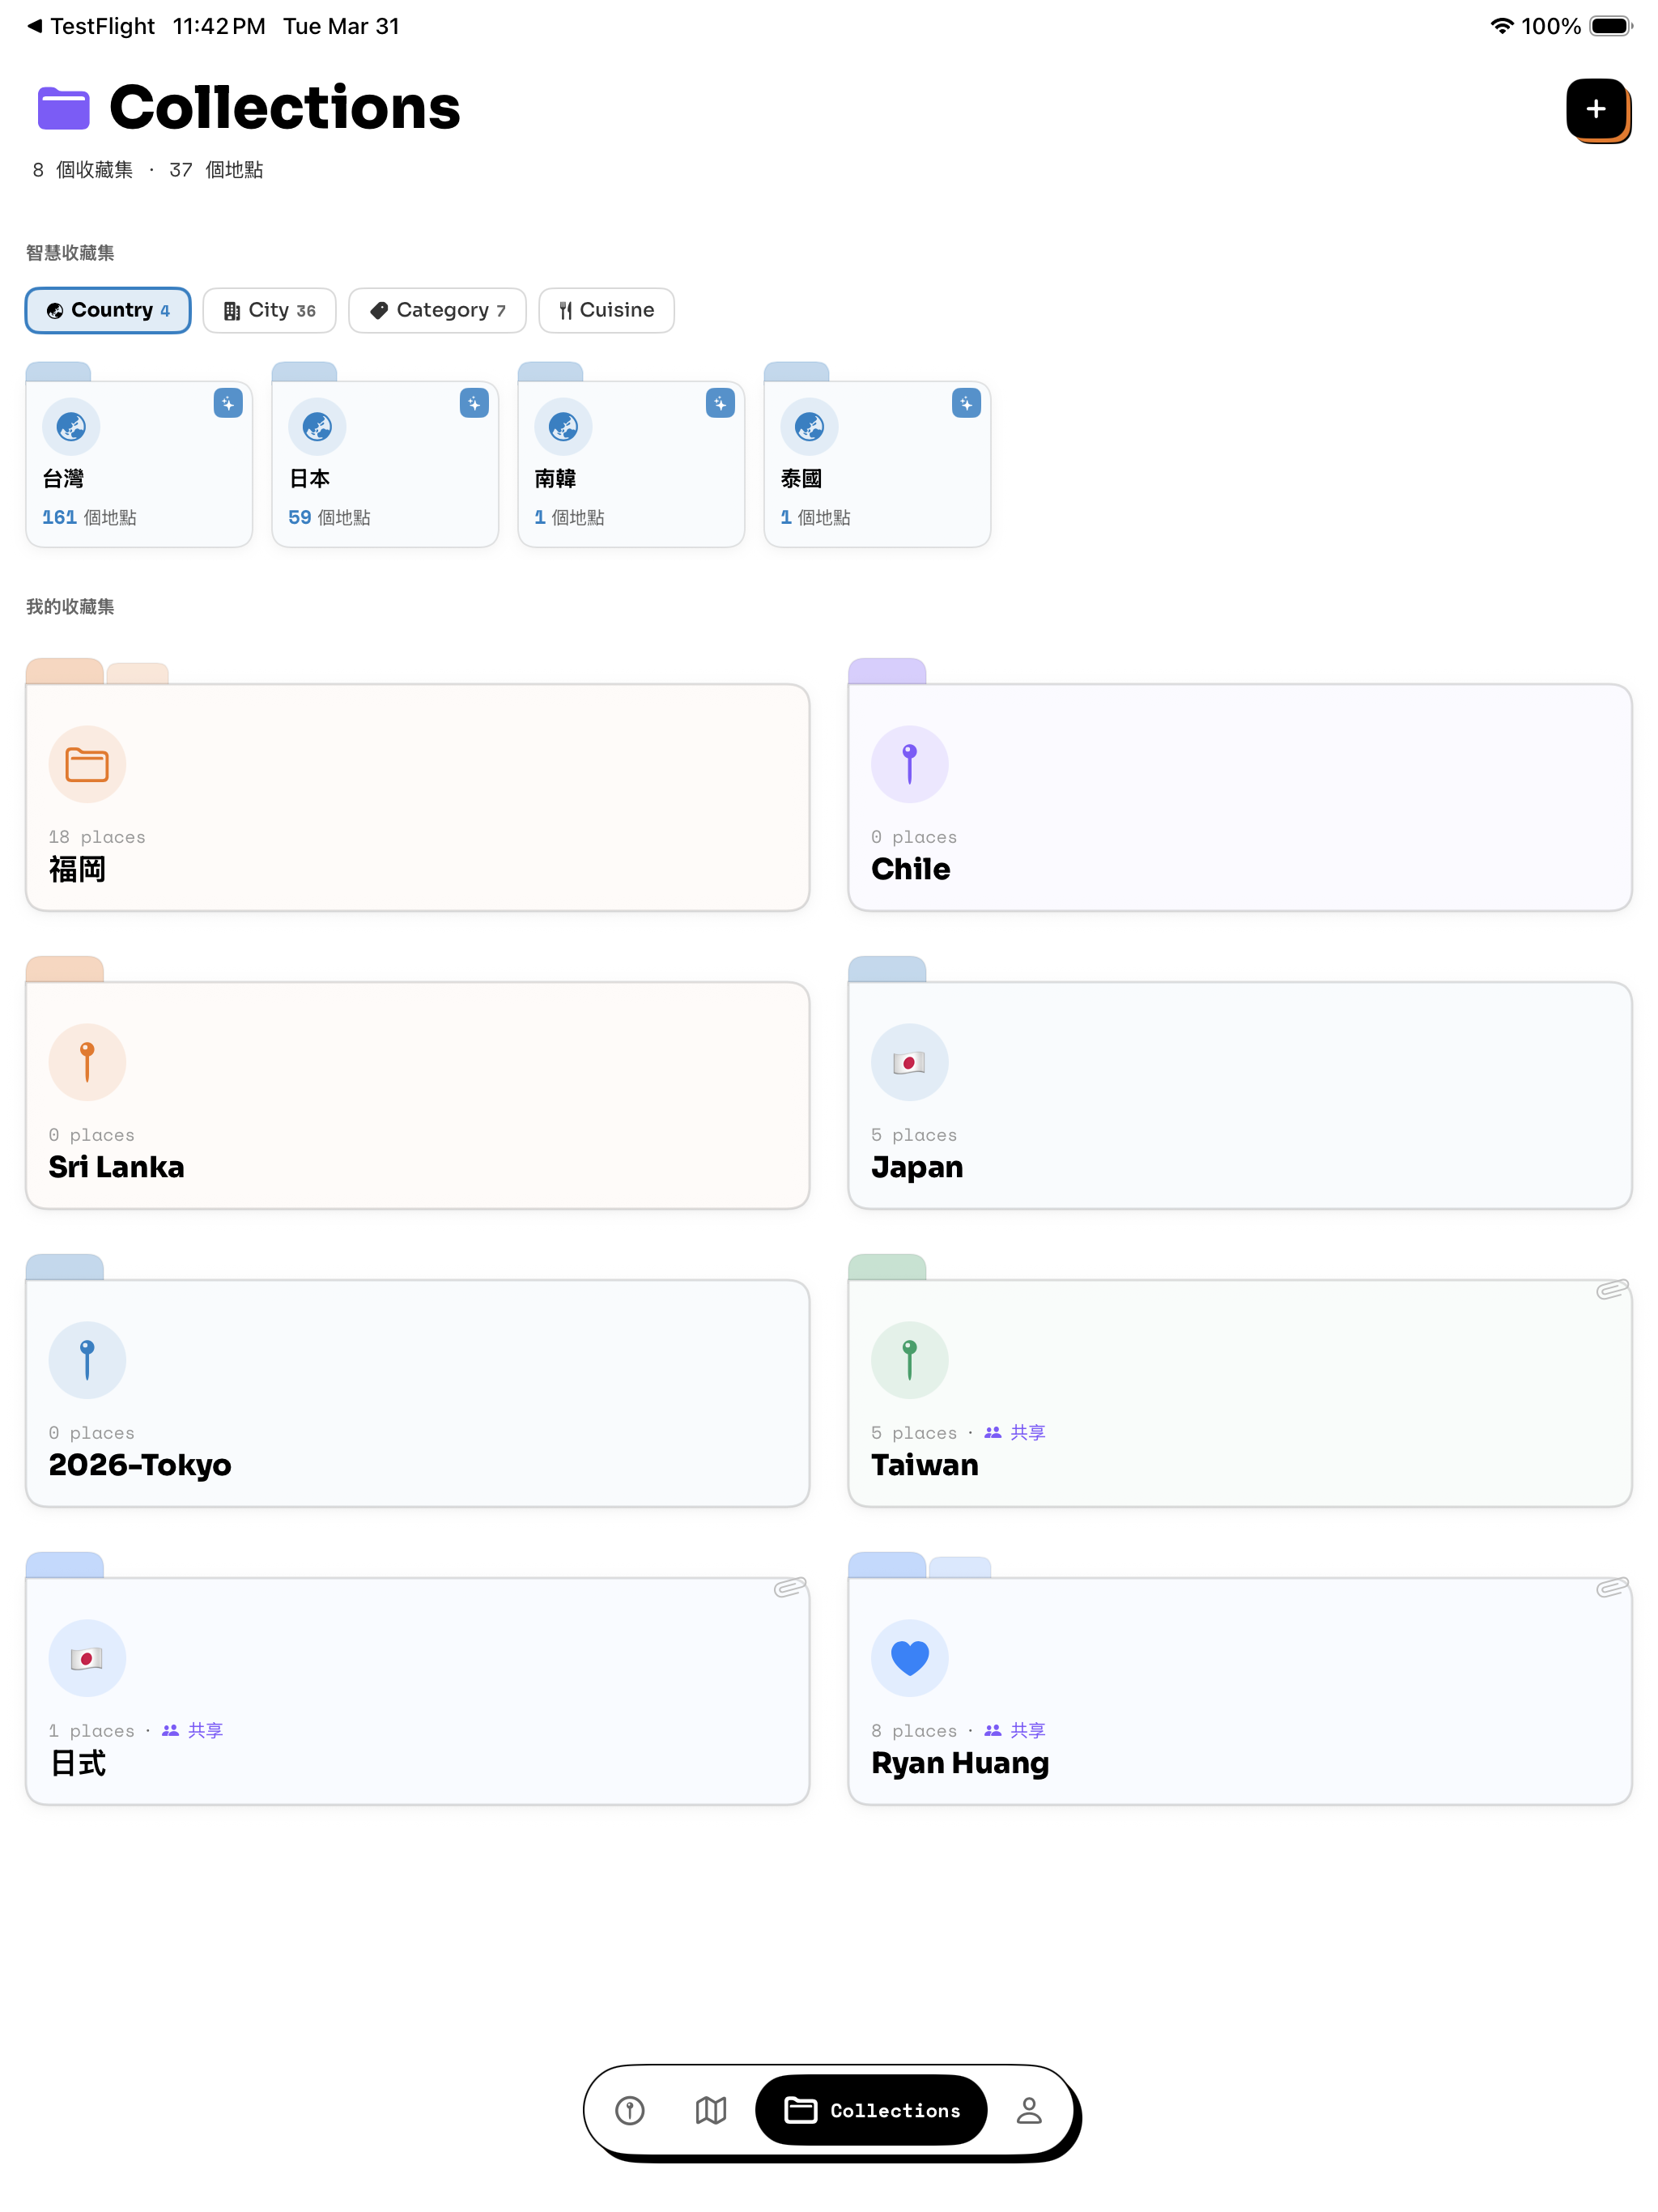
Task: Click the 智慧收藏集 section heading
Action: pos(70,253)
